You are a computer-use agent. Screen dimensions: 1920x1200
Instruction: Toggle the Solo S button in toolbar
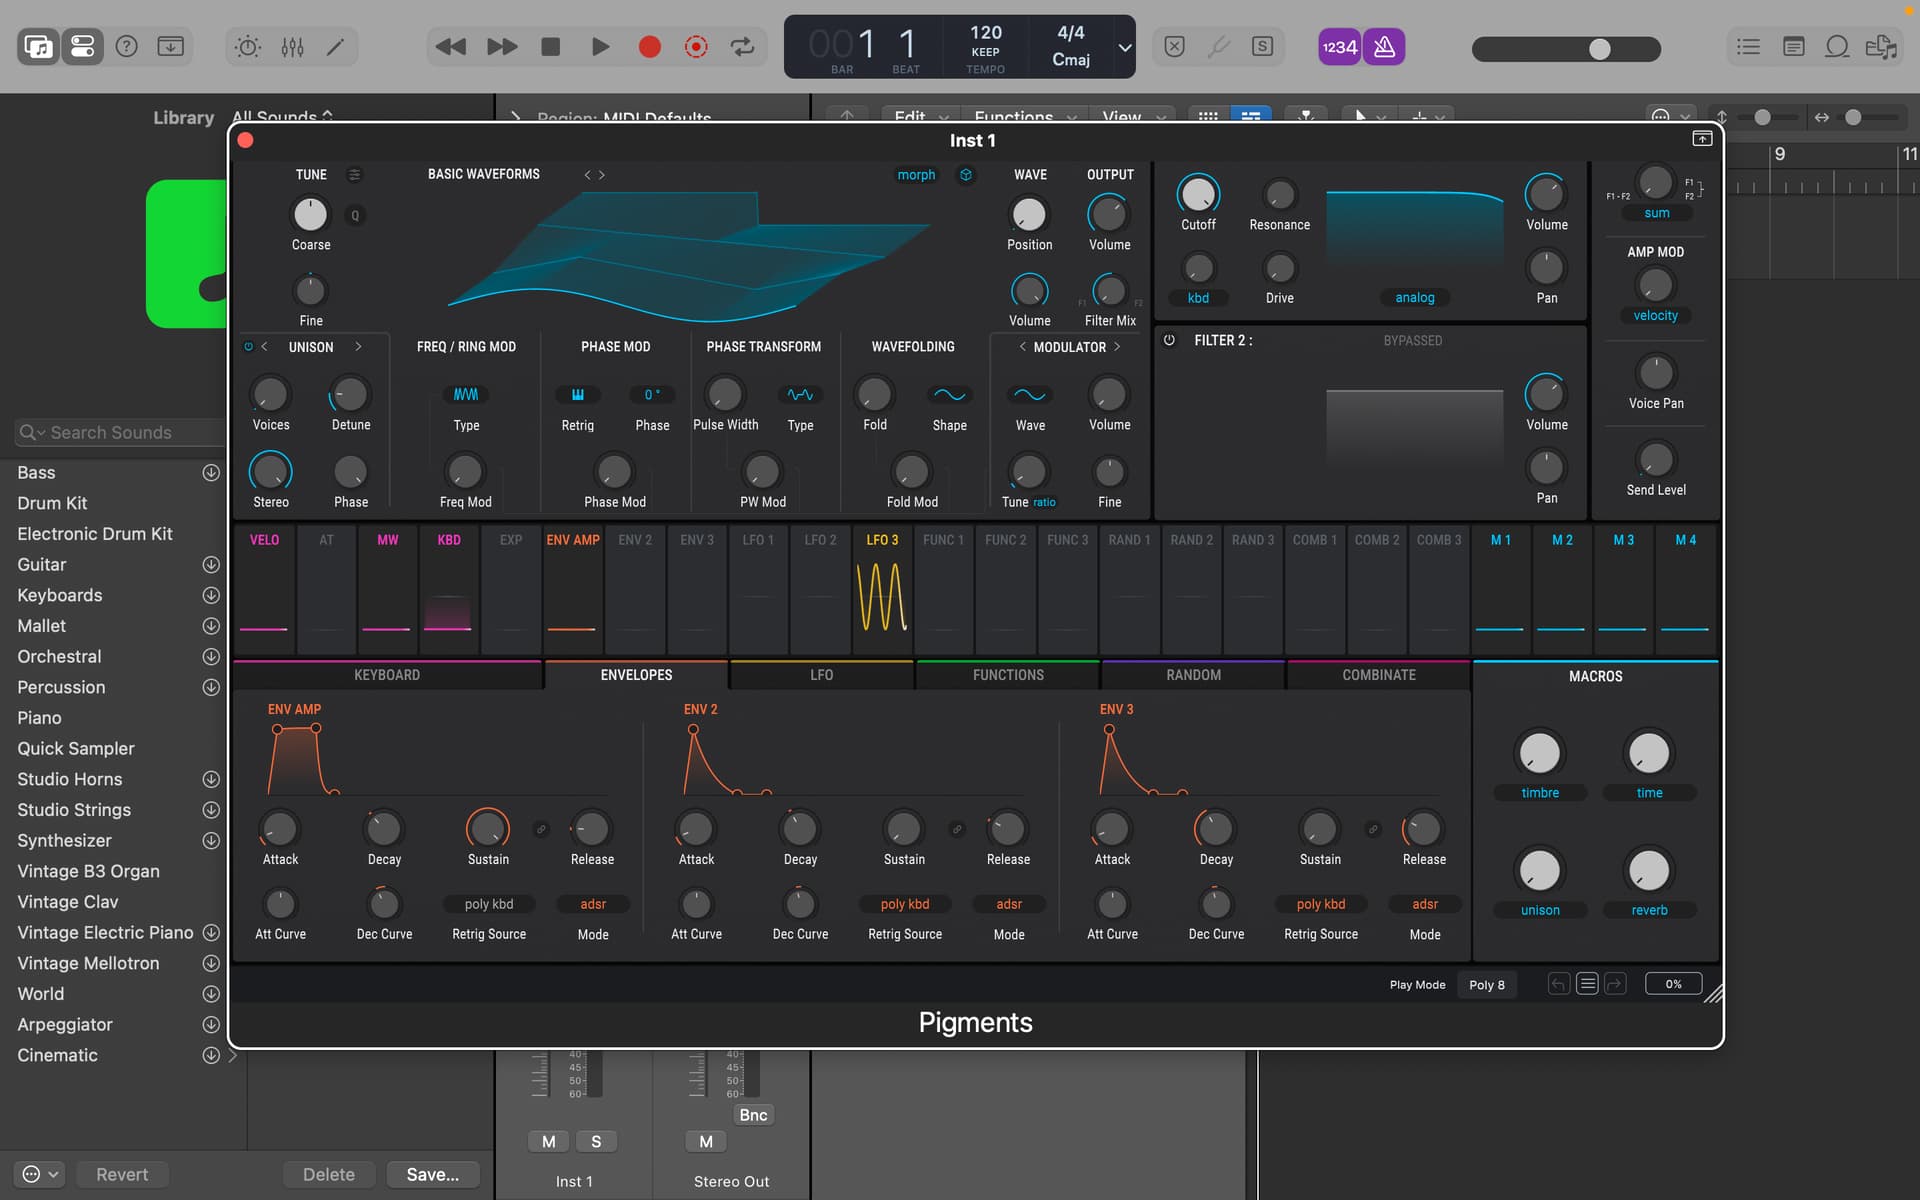pos(1262,47)
